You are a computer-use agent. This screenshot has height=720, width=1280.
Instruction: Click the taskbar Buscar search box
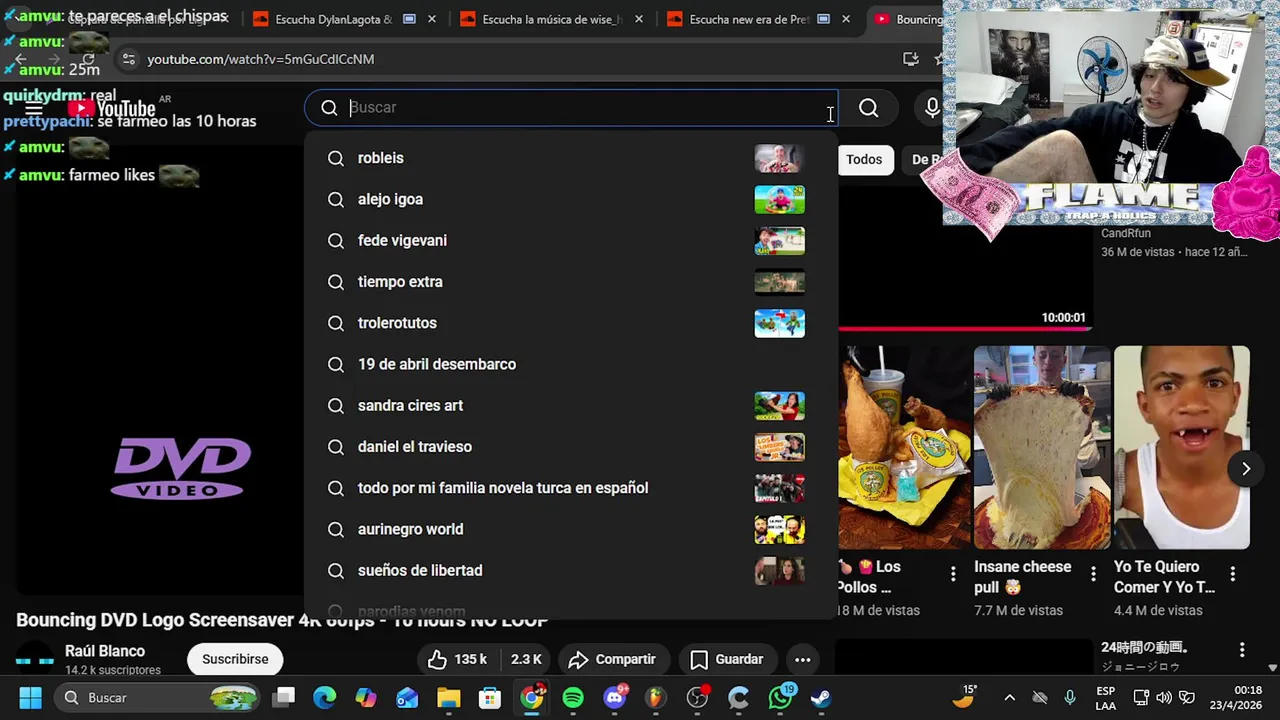pyautogui.click(x=158, y=697)
